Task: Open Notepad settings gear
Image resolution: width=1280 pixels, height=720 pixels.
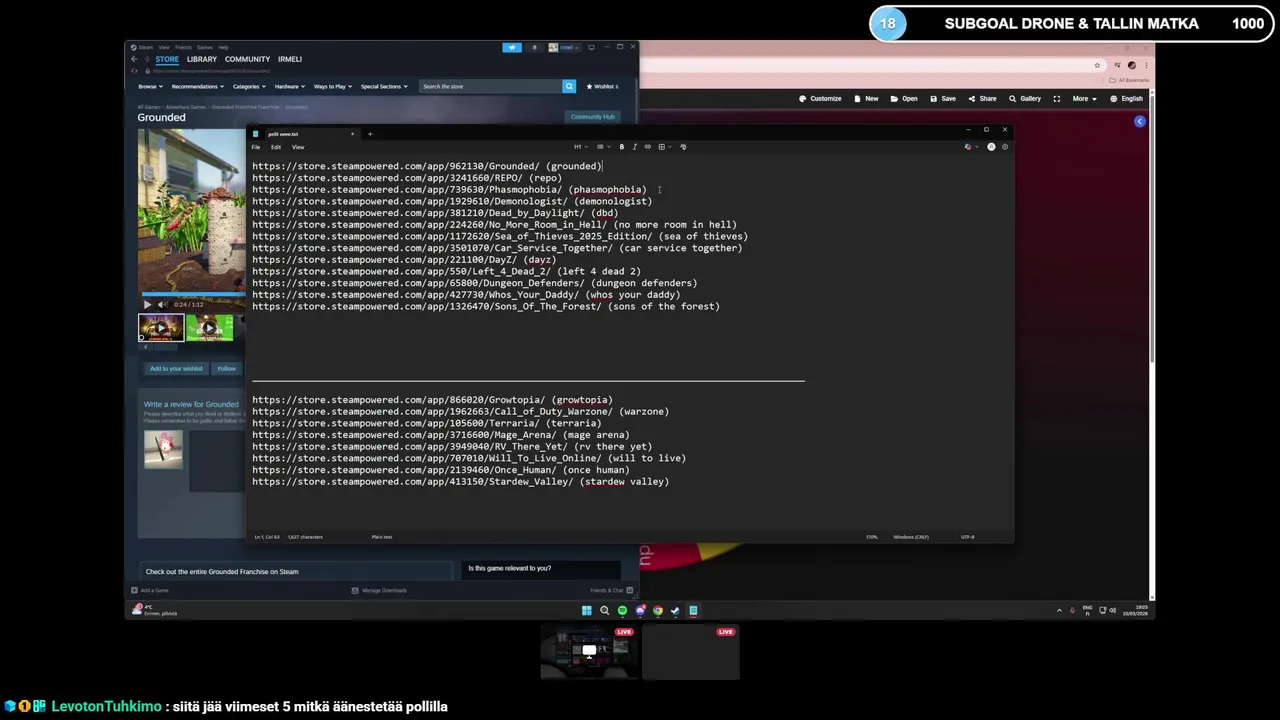Action: coord(1005,147)
